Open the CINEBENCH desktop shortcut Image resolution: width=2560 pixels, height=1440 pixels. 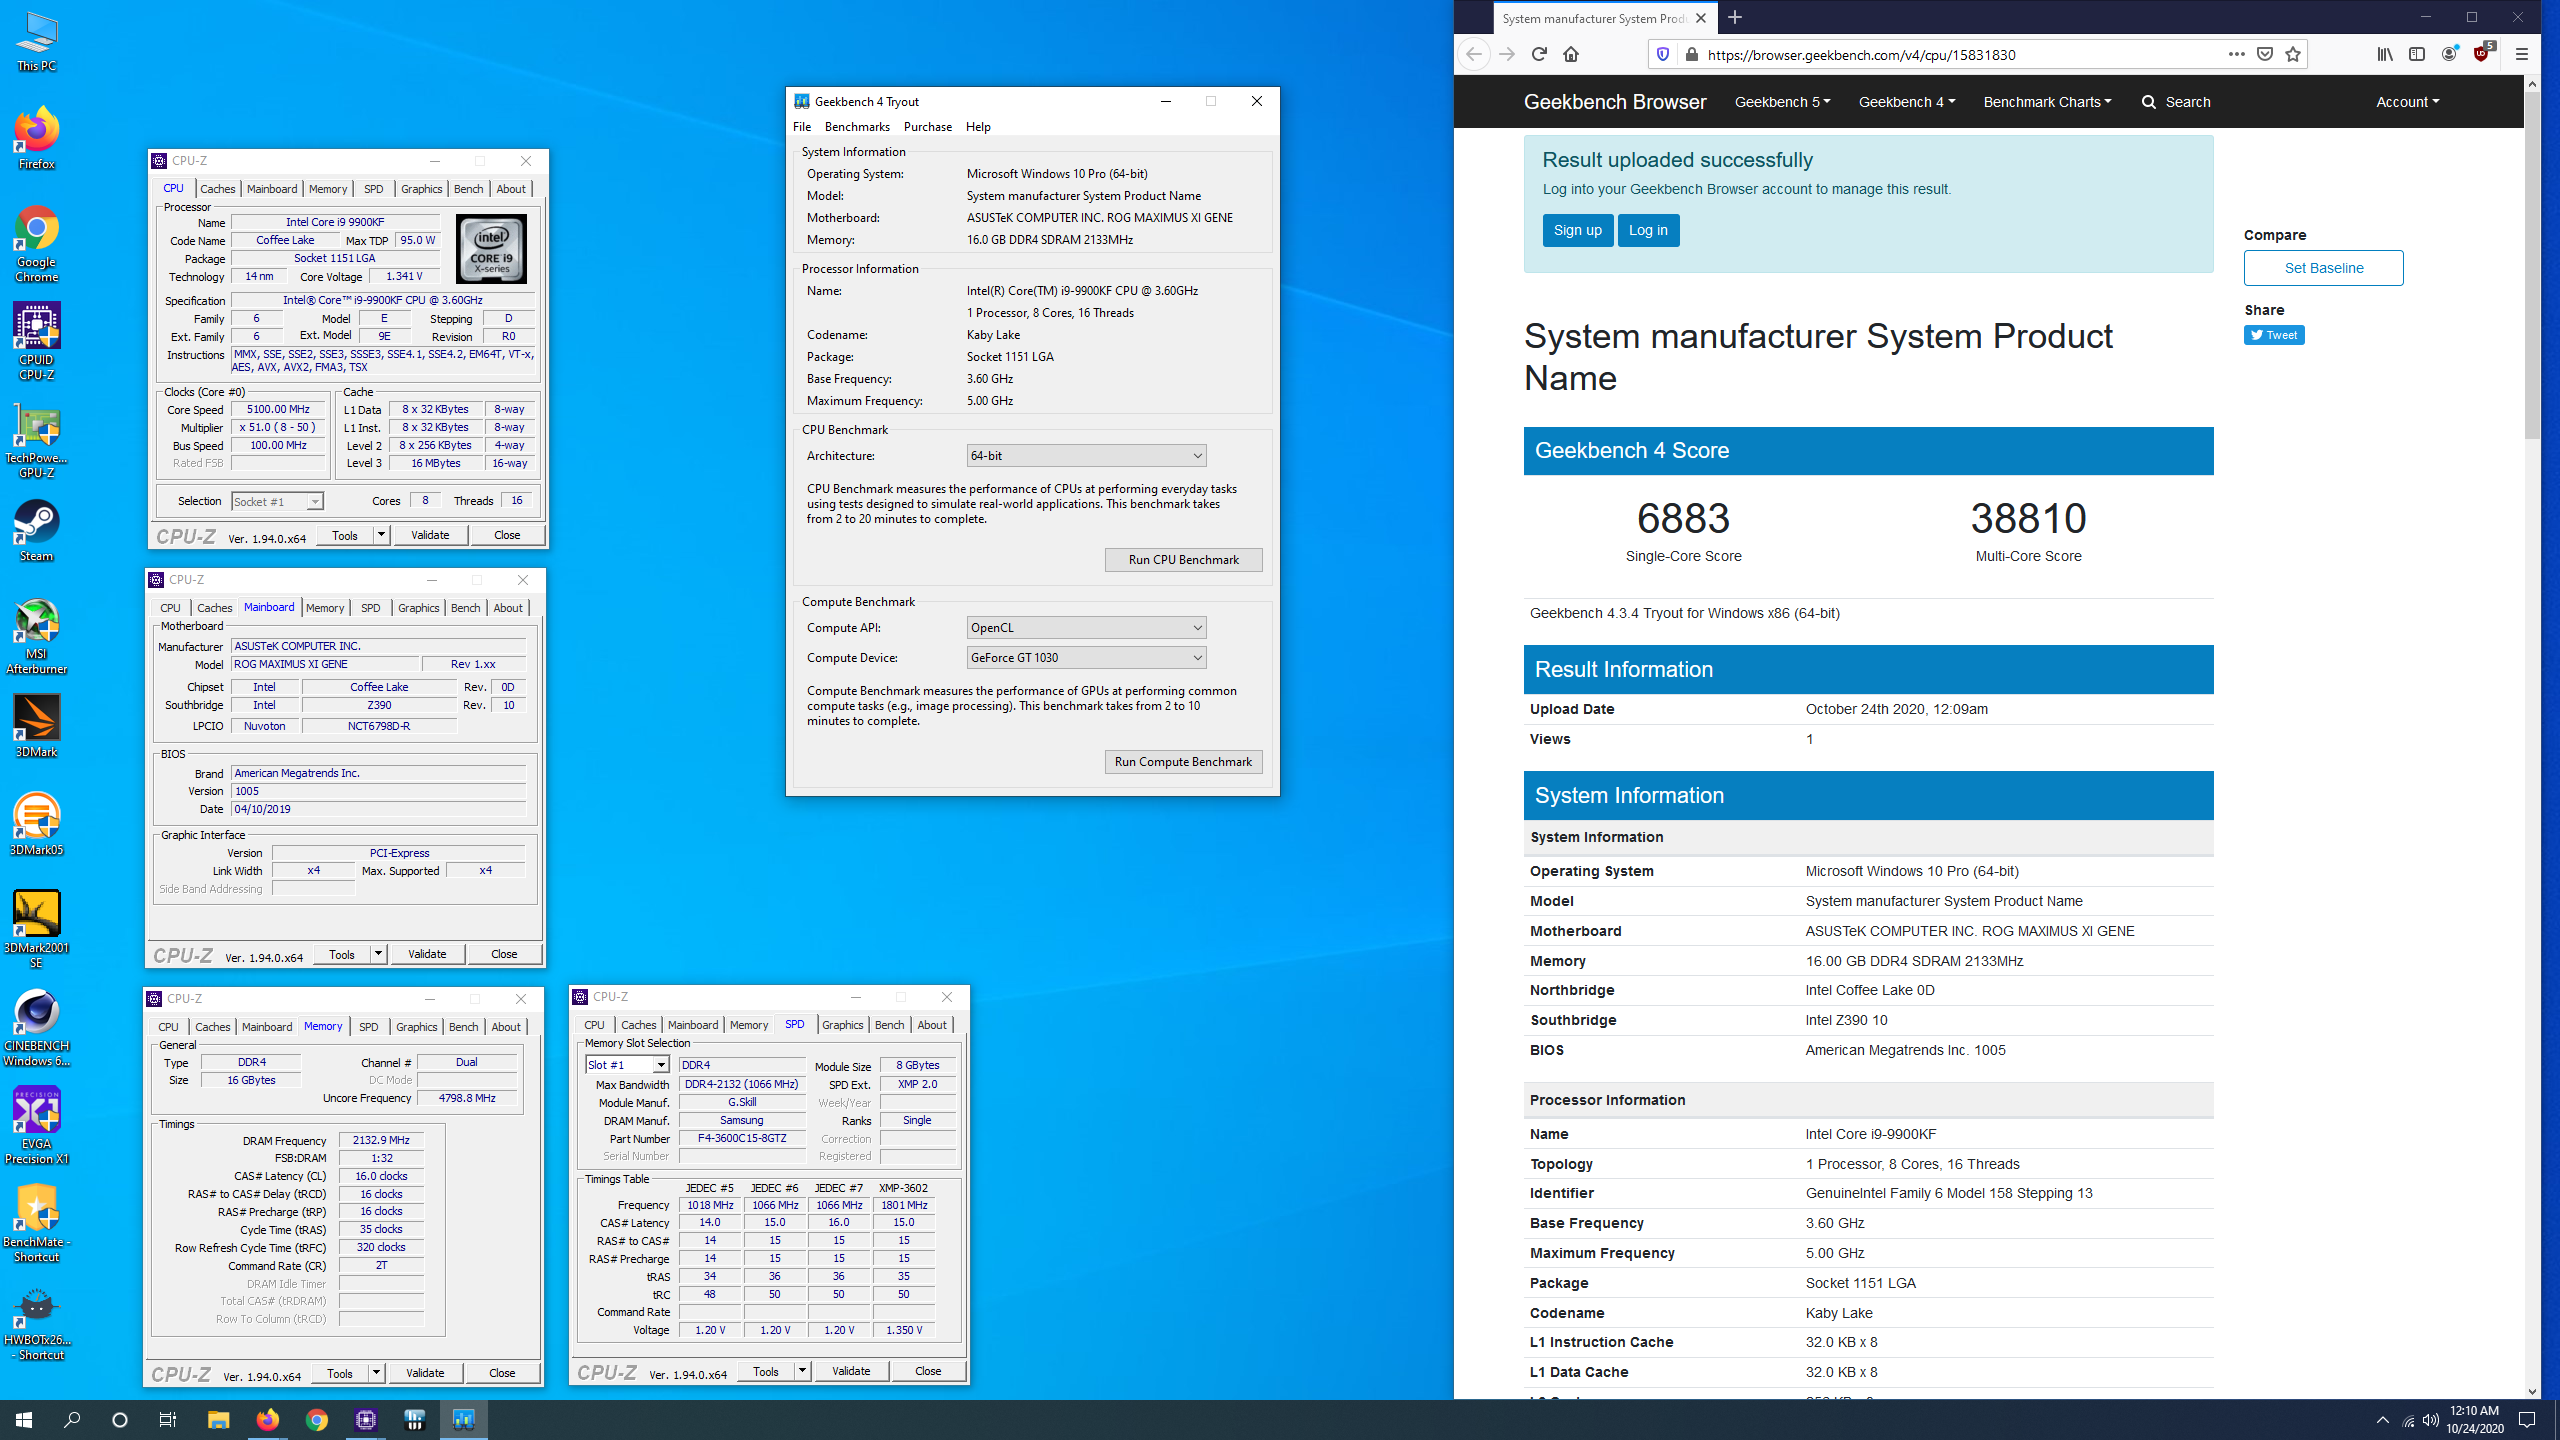(x=37, y=1028)
